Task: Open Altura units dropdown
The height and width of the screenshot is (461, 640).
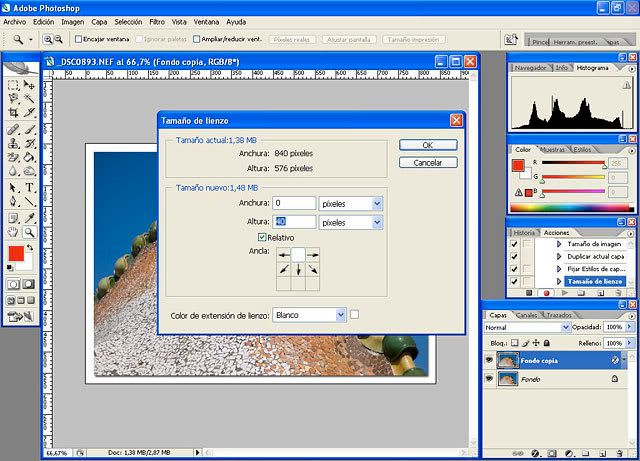Action: (x=378, y=222)
